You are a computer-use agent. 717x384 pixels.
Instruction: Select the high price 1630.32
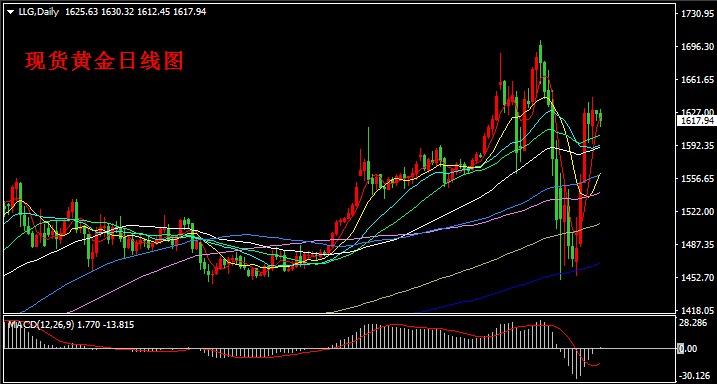(117, 12)
